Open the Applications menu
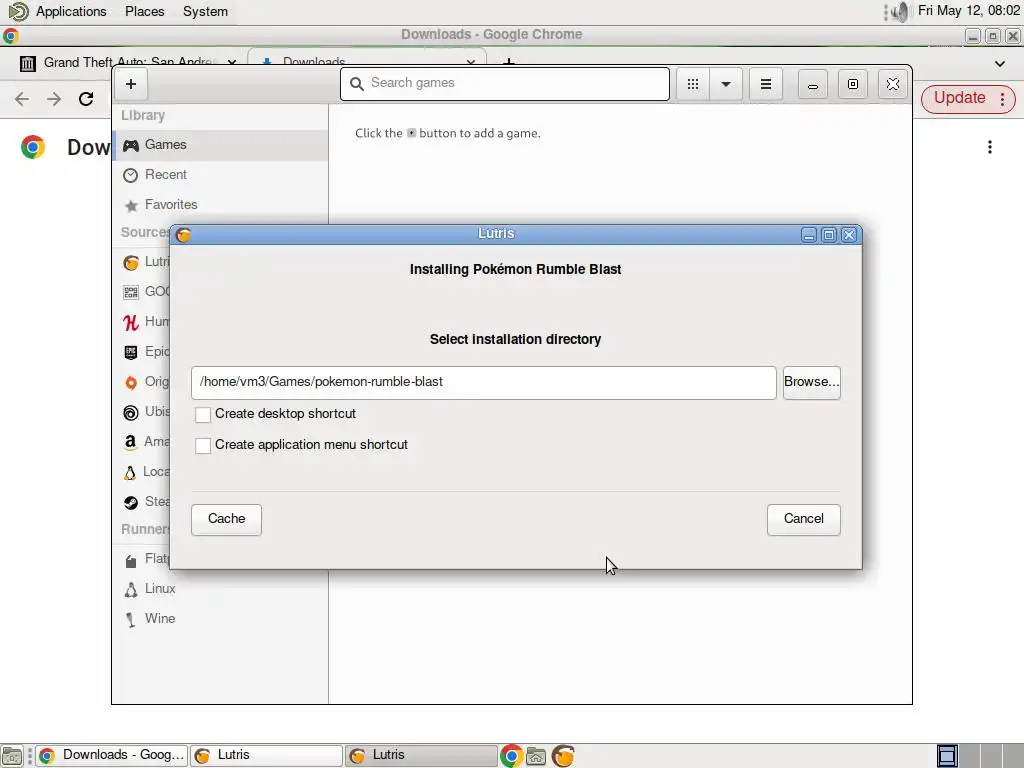The width and height of the screenshot is (1024, 768). [71, 12]
